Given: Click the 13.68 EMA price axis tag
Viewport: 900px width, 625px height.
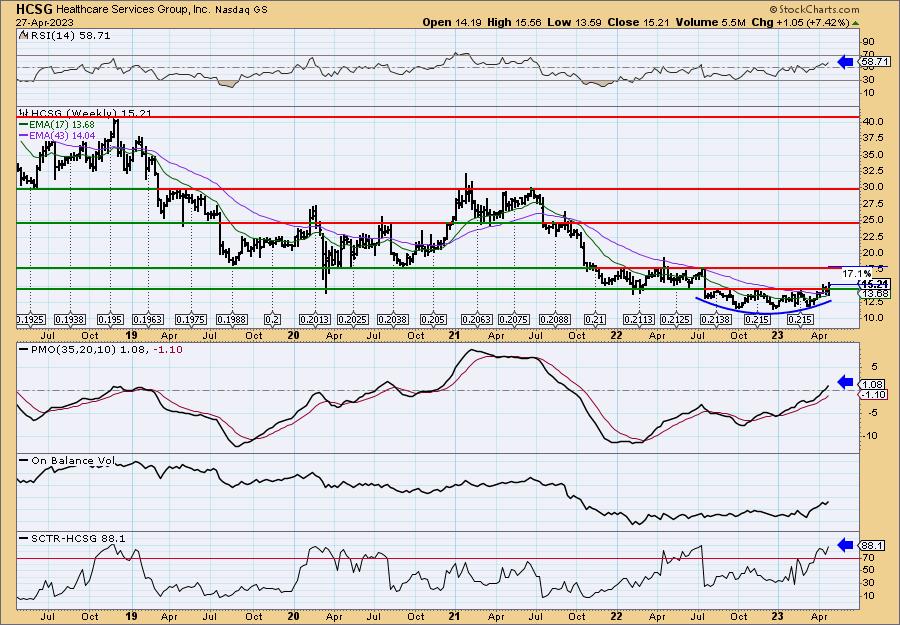Looking at the screenshot, I should [875, 294].
